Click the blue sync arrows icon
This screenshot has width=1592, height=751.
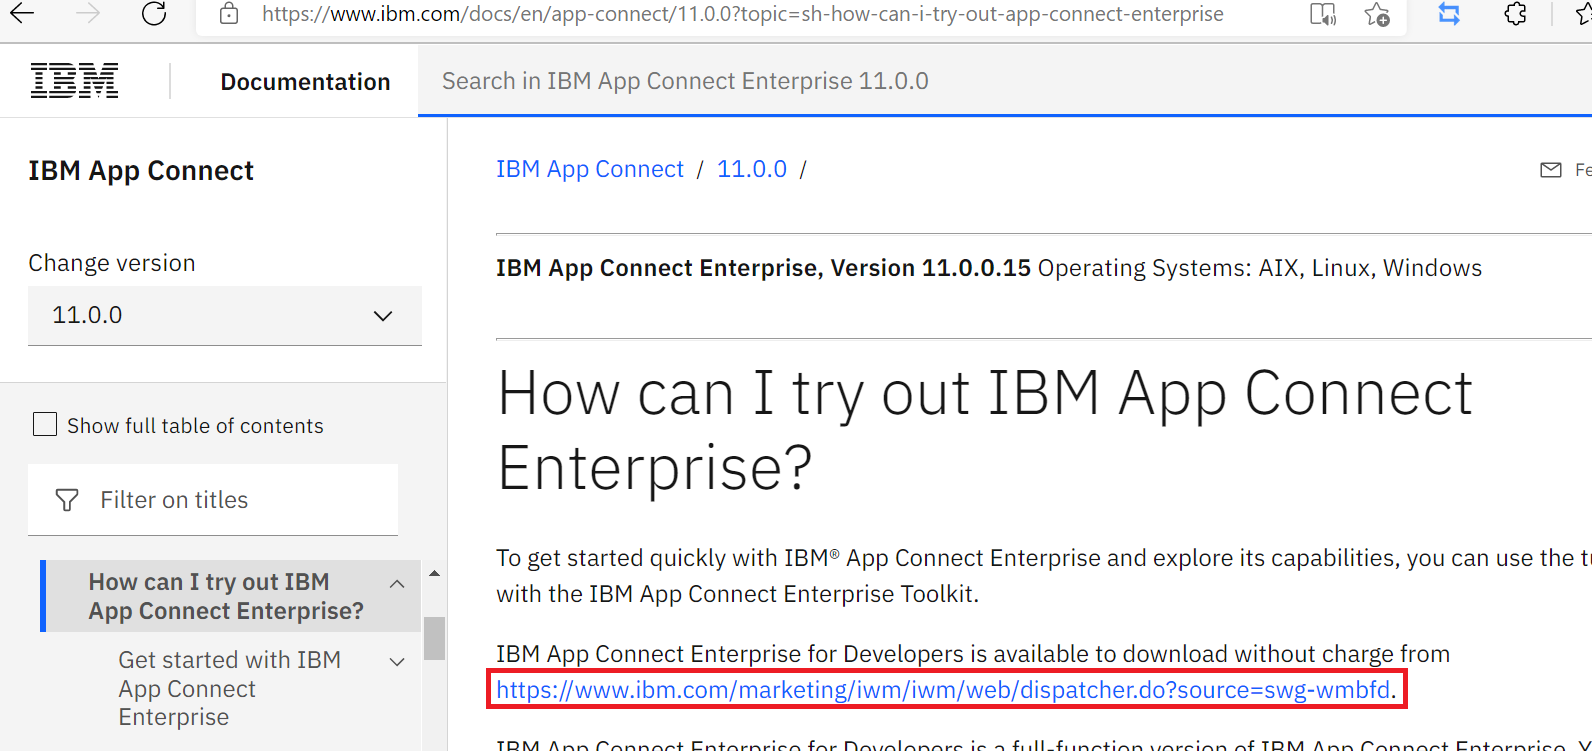(1449, 14)
